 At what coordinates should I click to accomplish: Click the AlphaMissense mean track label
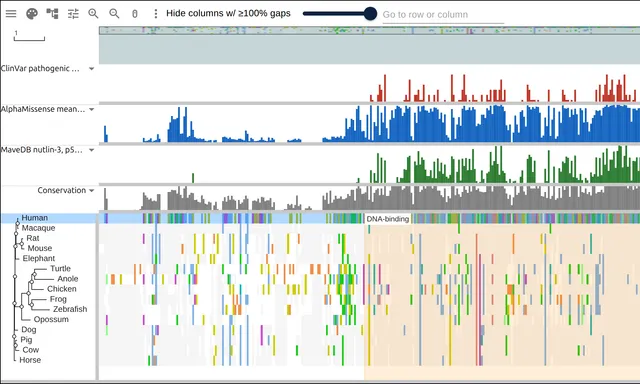[43, 109]
